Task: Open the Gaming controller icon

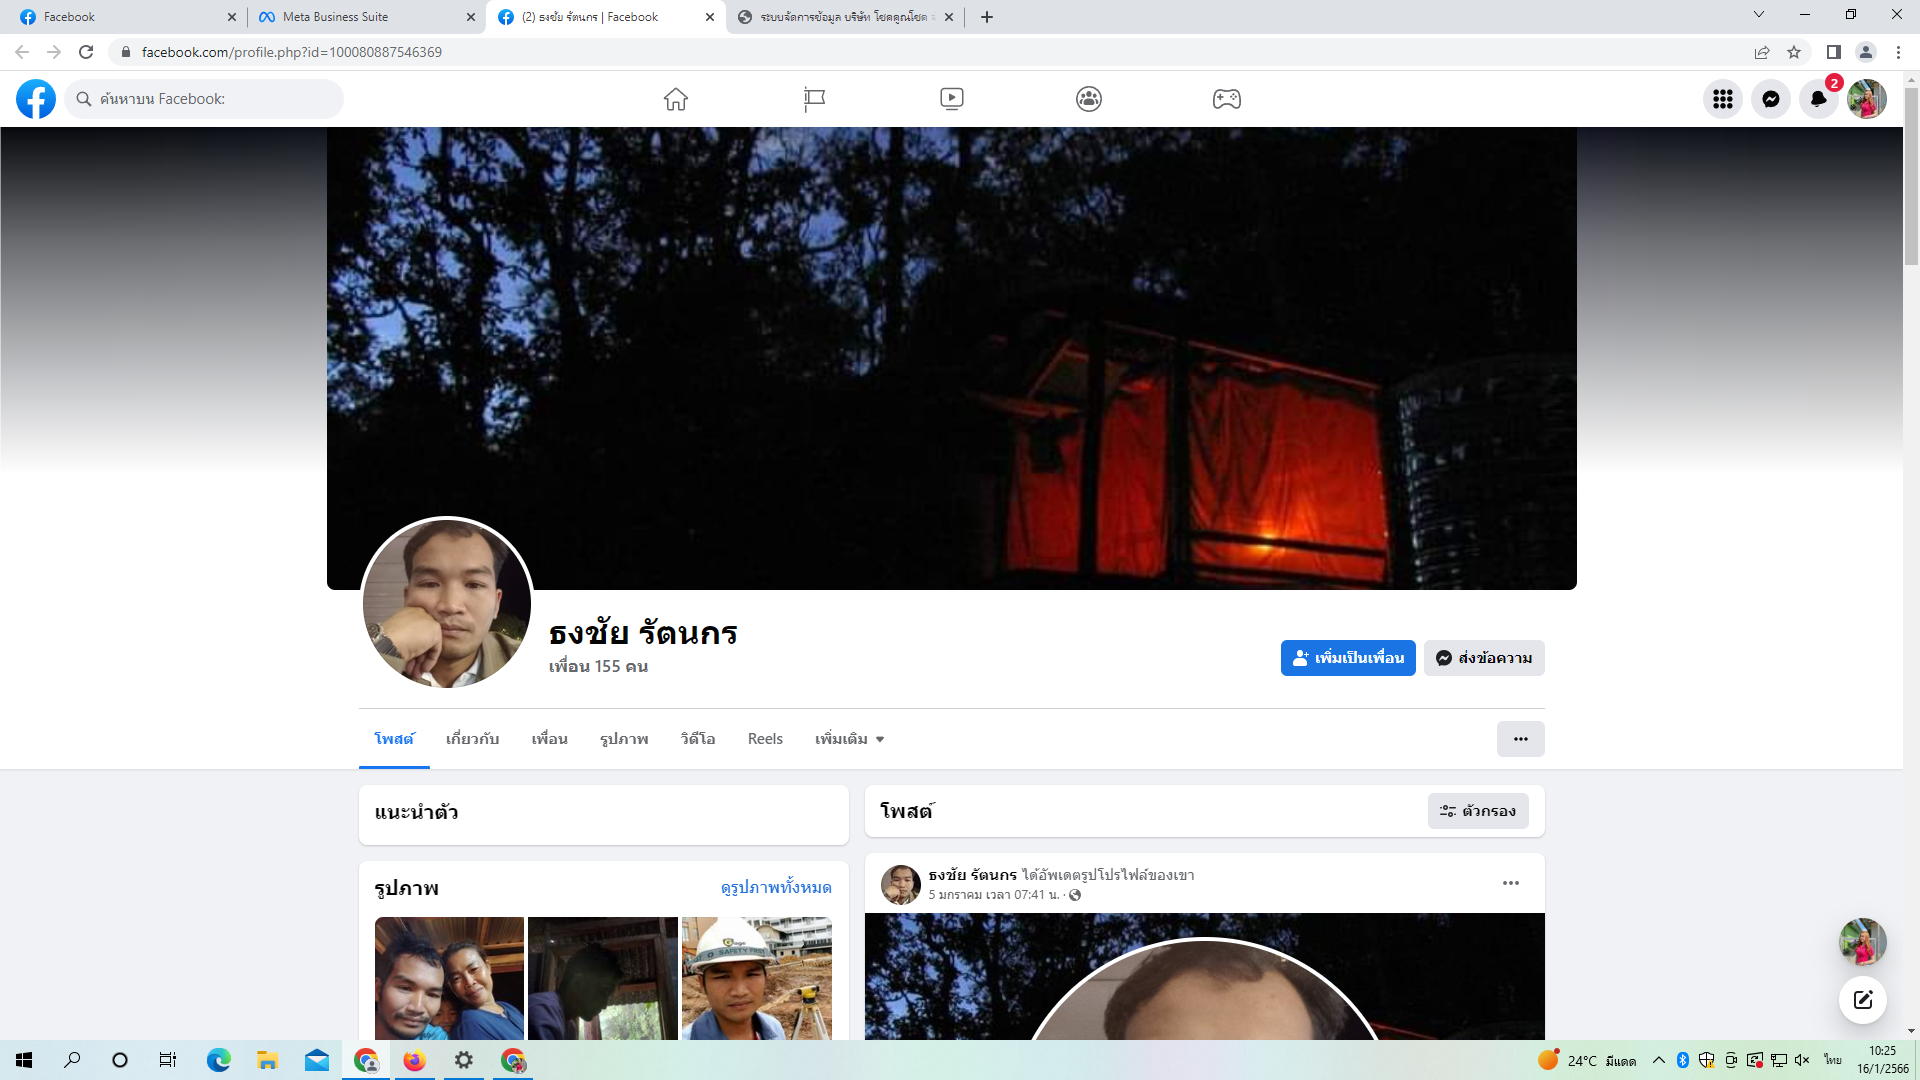Action: tap(1226, 99)
